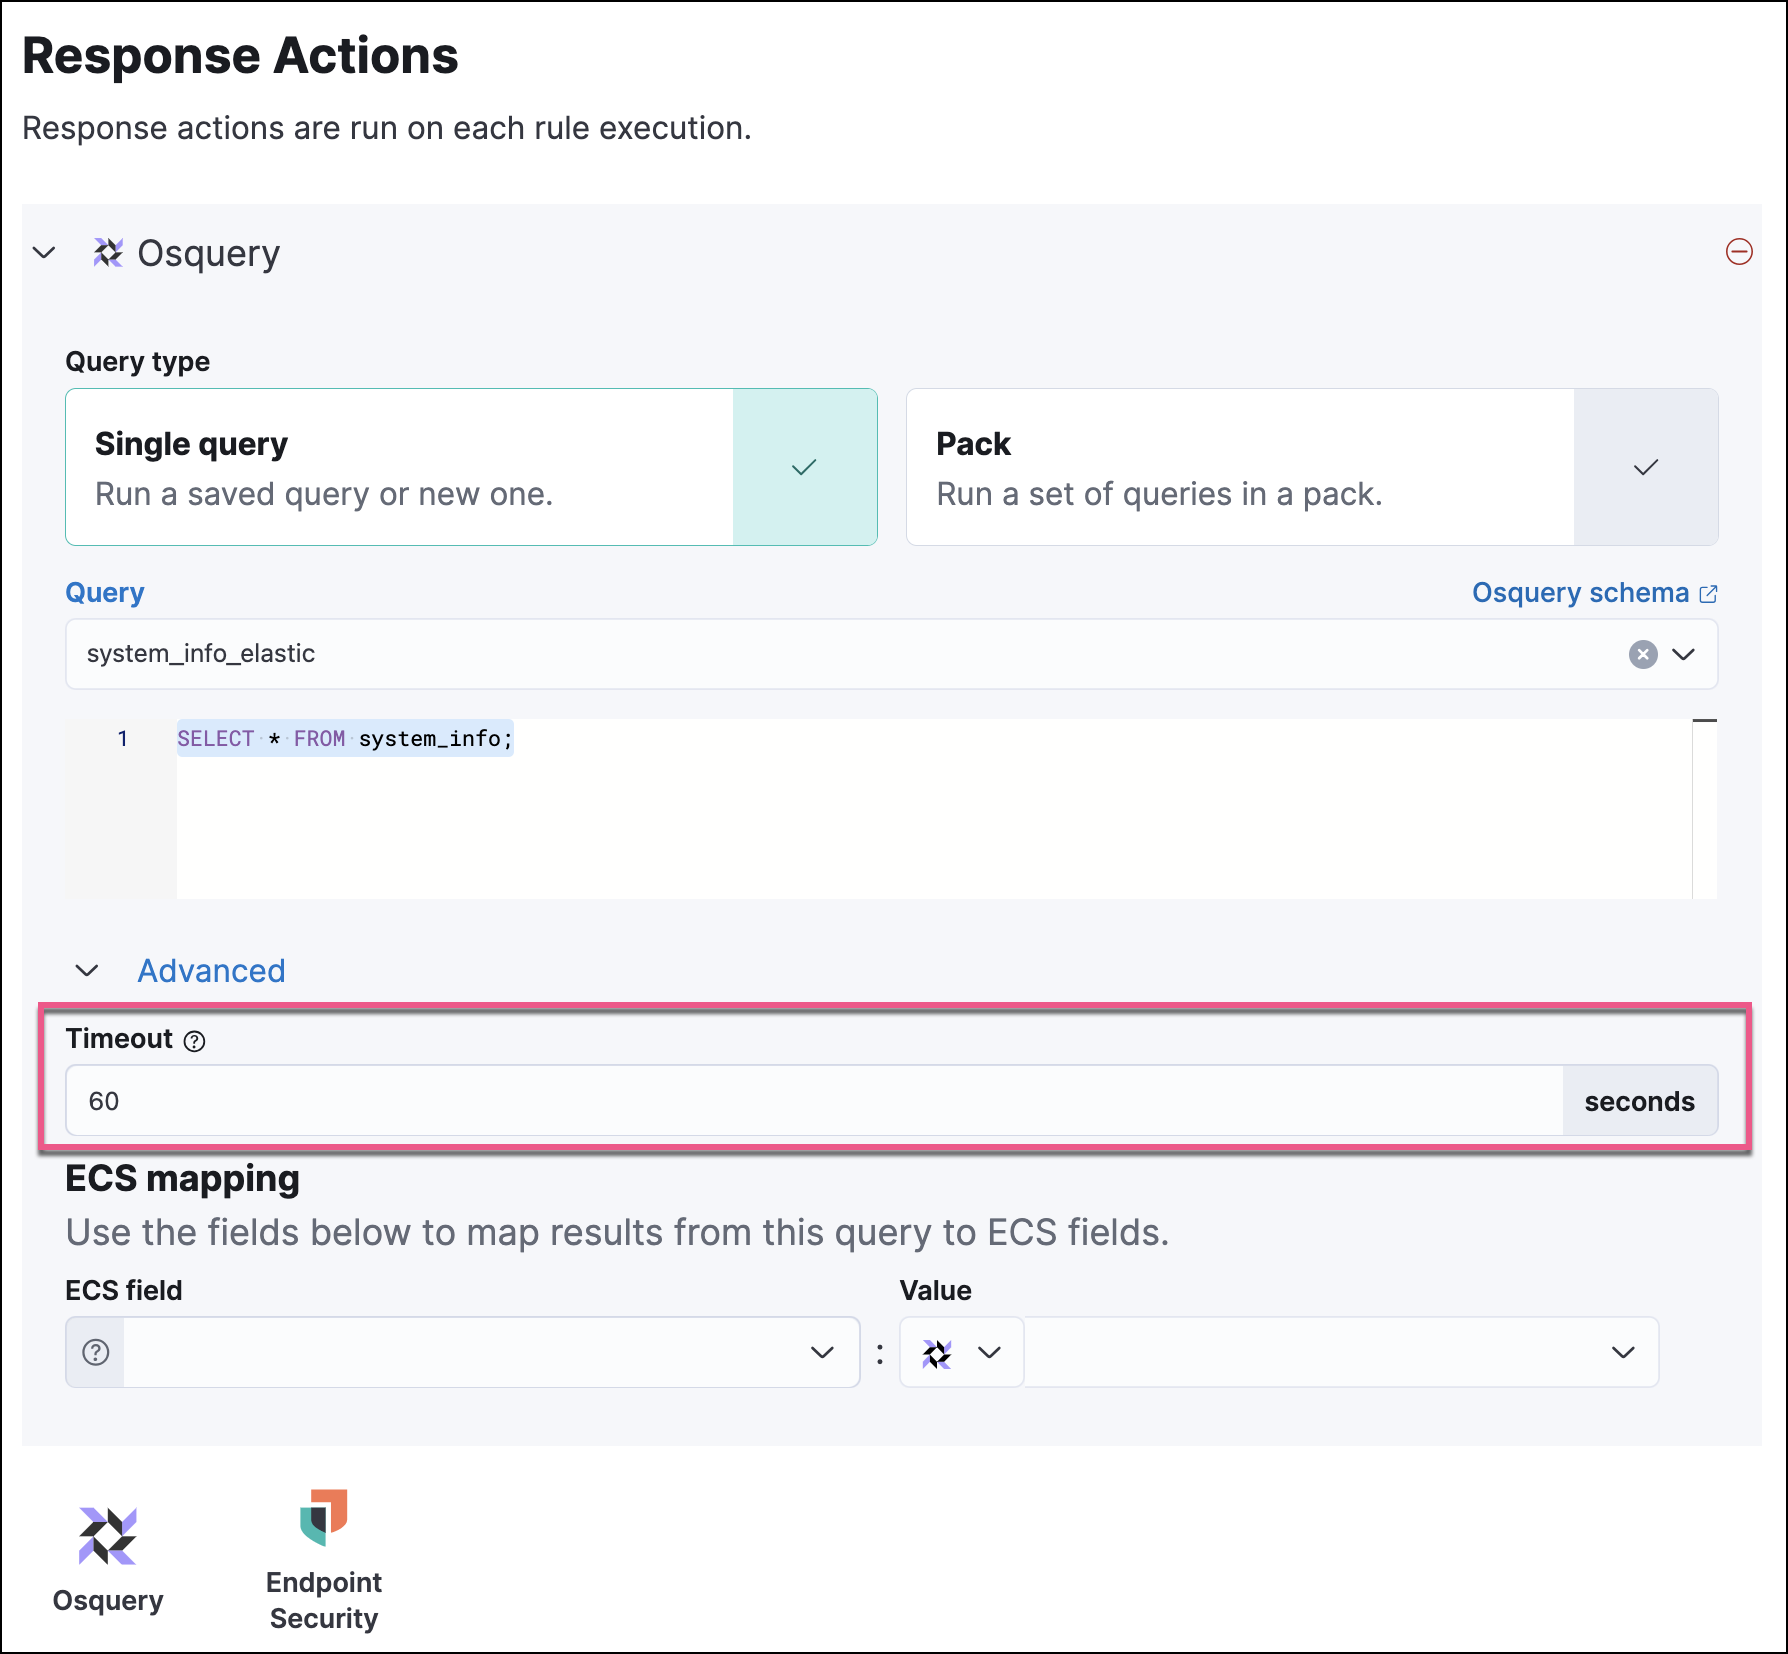Click the help icon beside ECS field
This screenshot has height=1654, width=1788.
tap(93, 1352)
